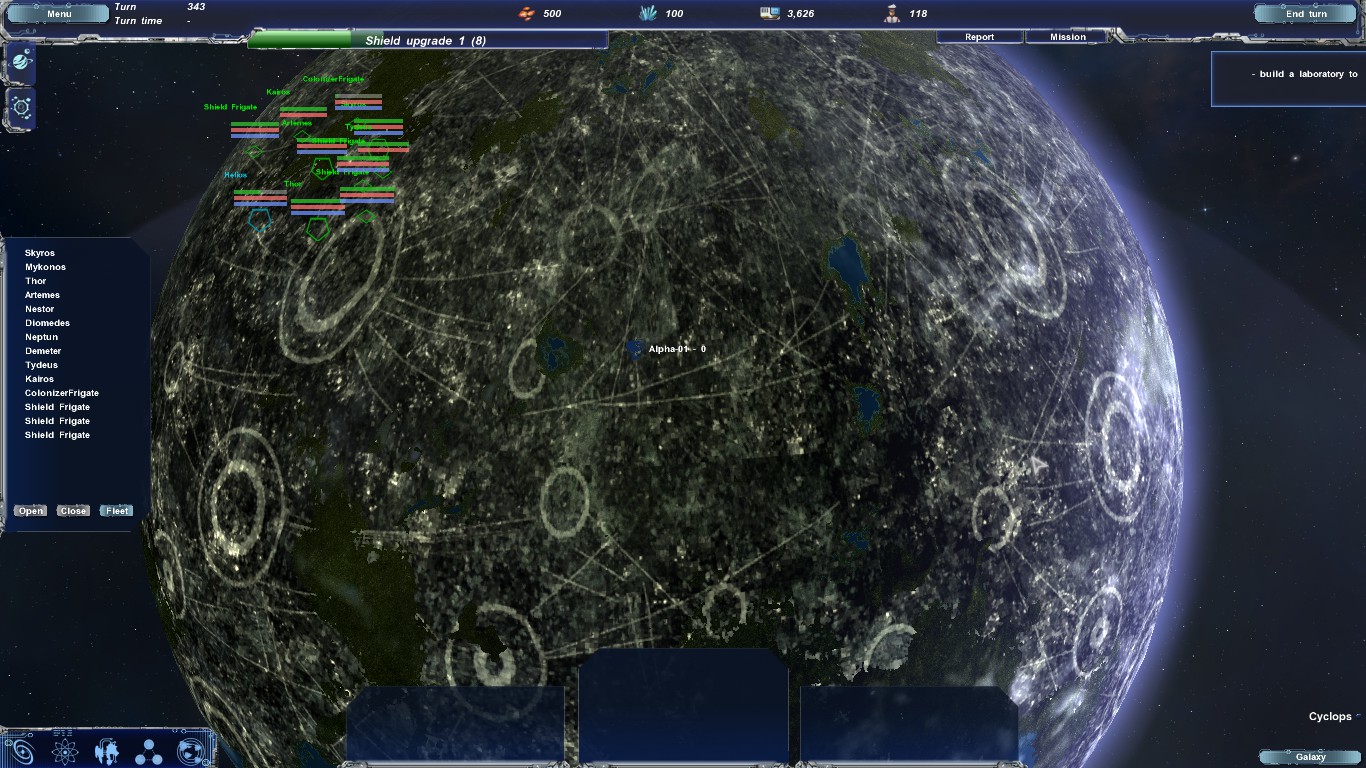Select Thor in the ship list

(36, 281)
